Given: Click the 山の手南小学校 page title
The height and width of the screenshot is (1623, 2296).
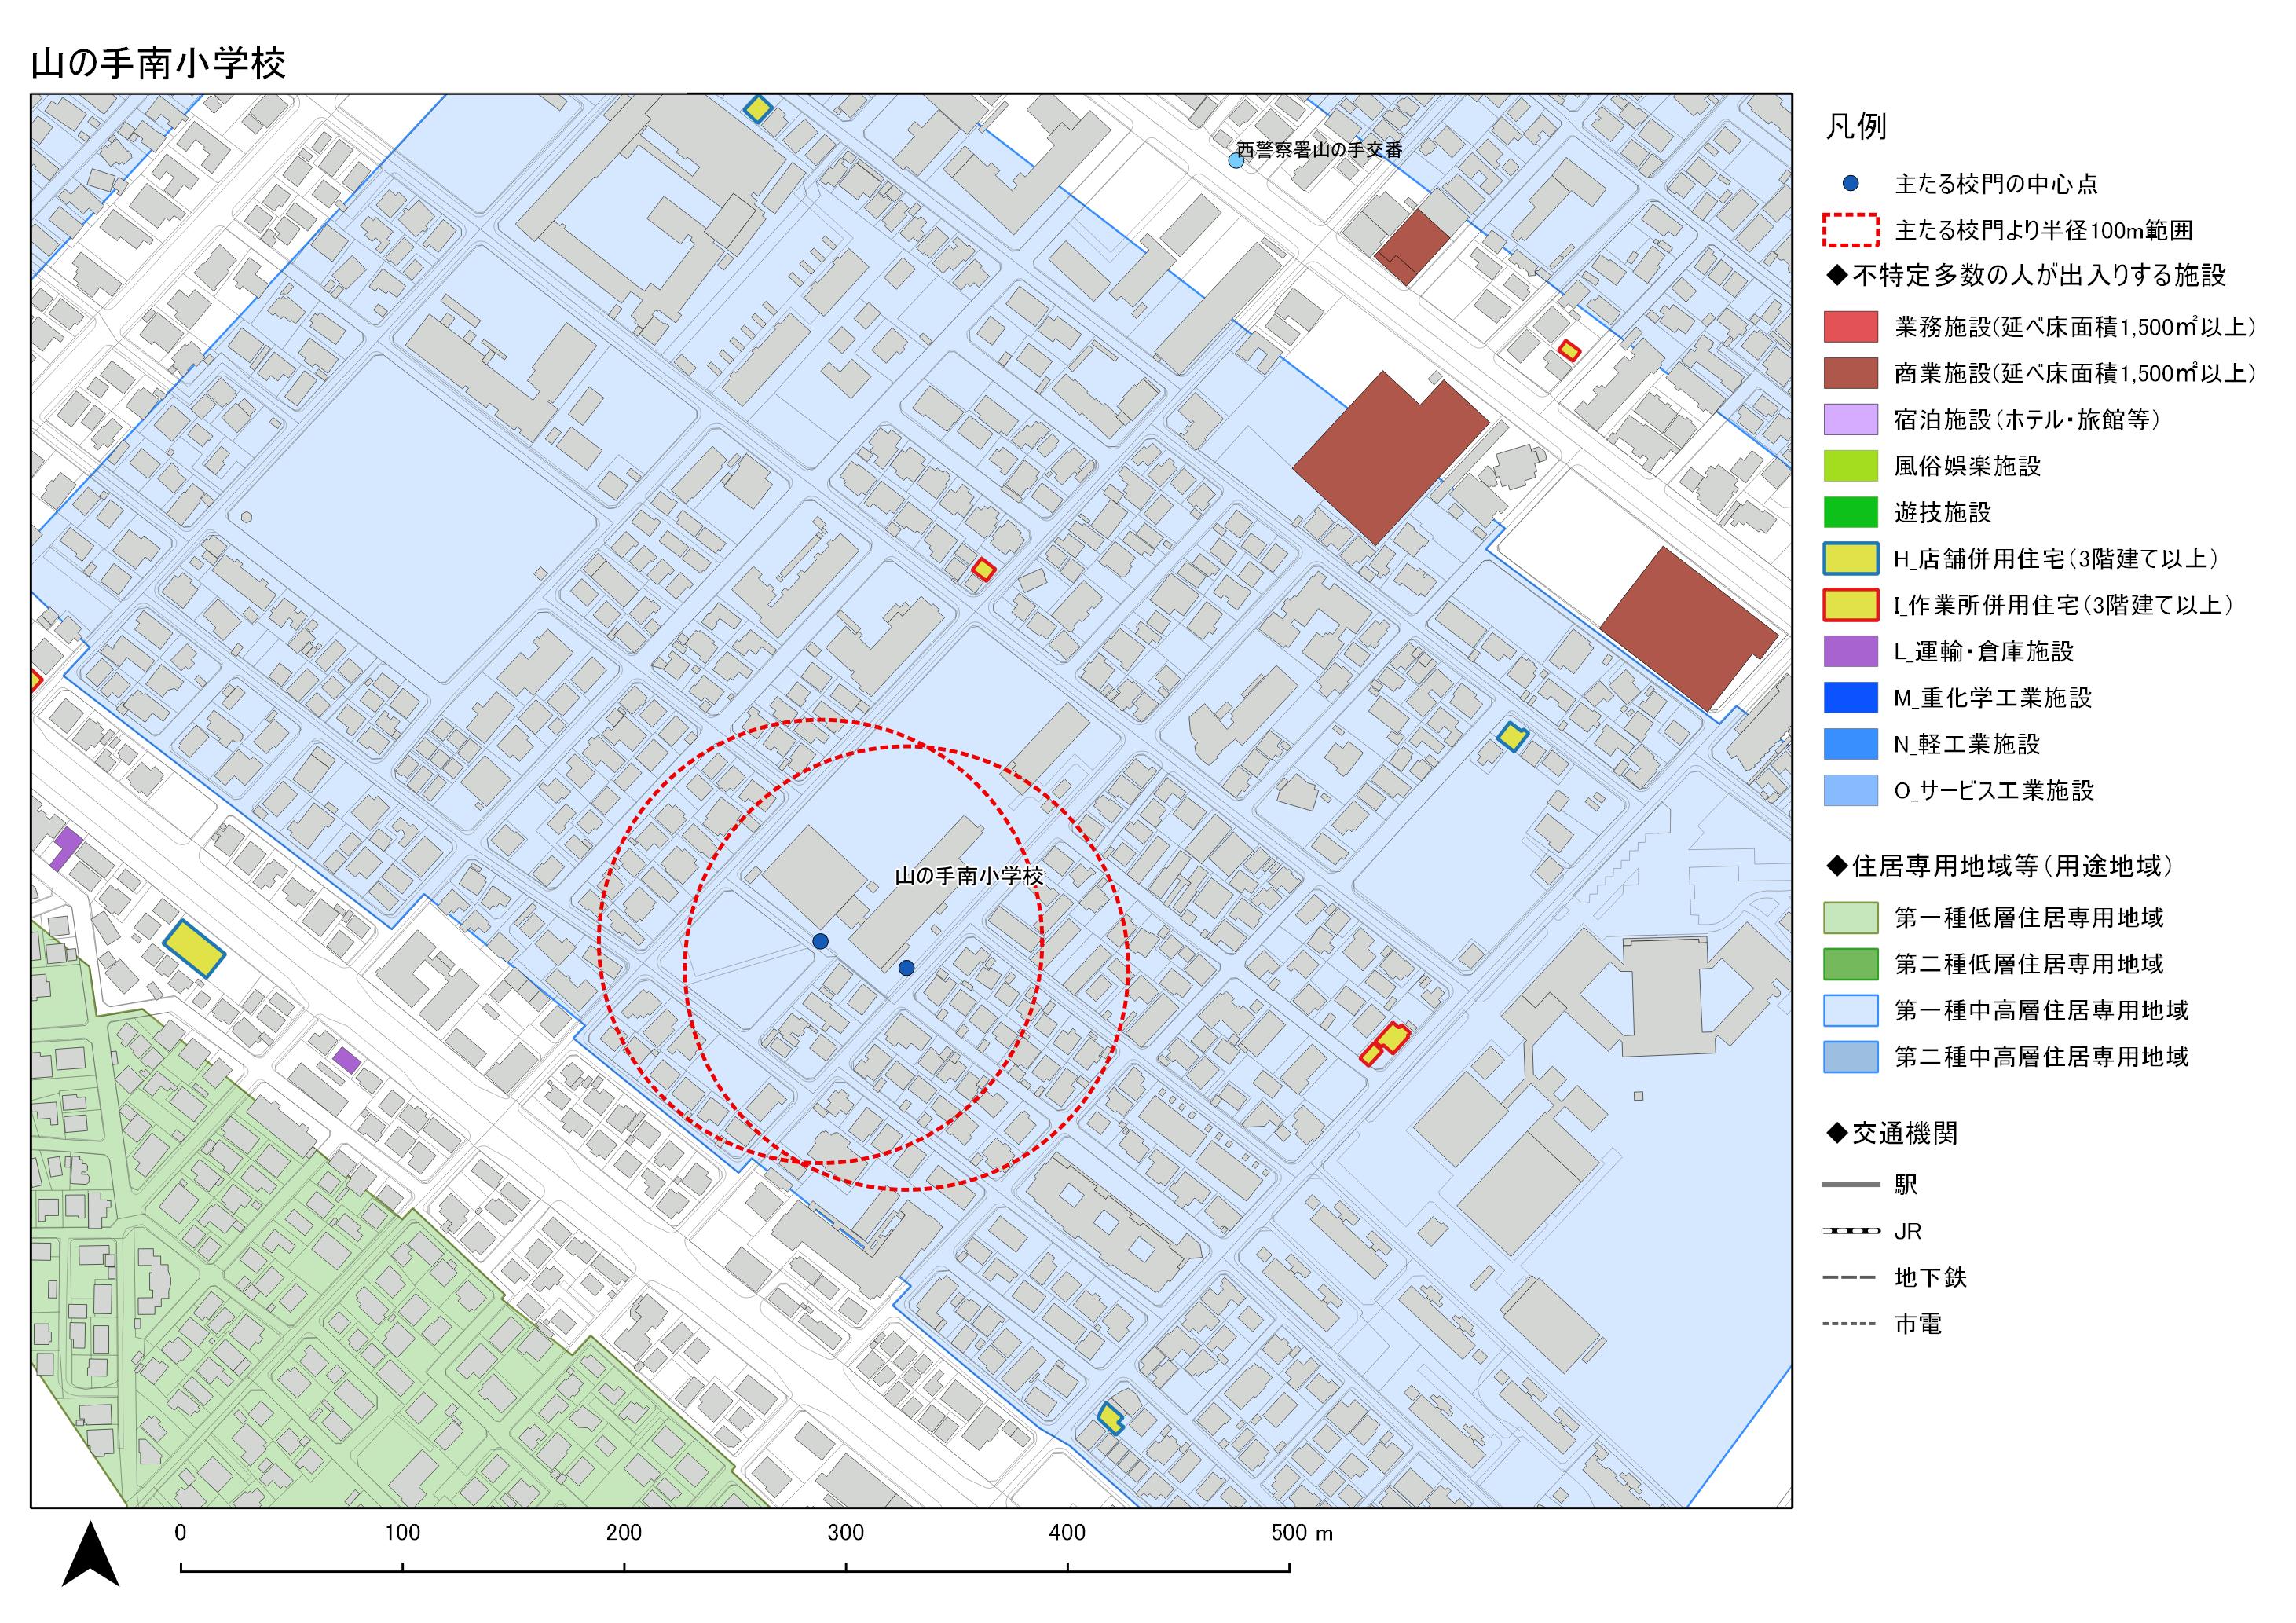Looking at the screenshot, I should [x=159, y=64].
